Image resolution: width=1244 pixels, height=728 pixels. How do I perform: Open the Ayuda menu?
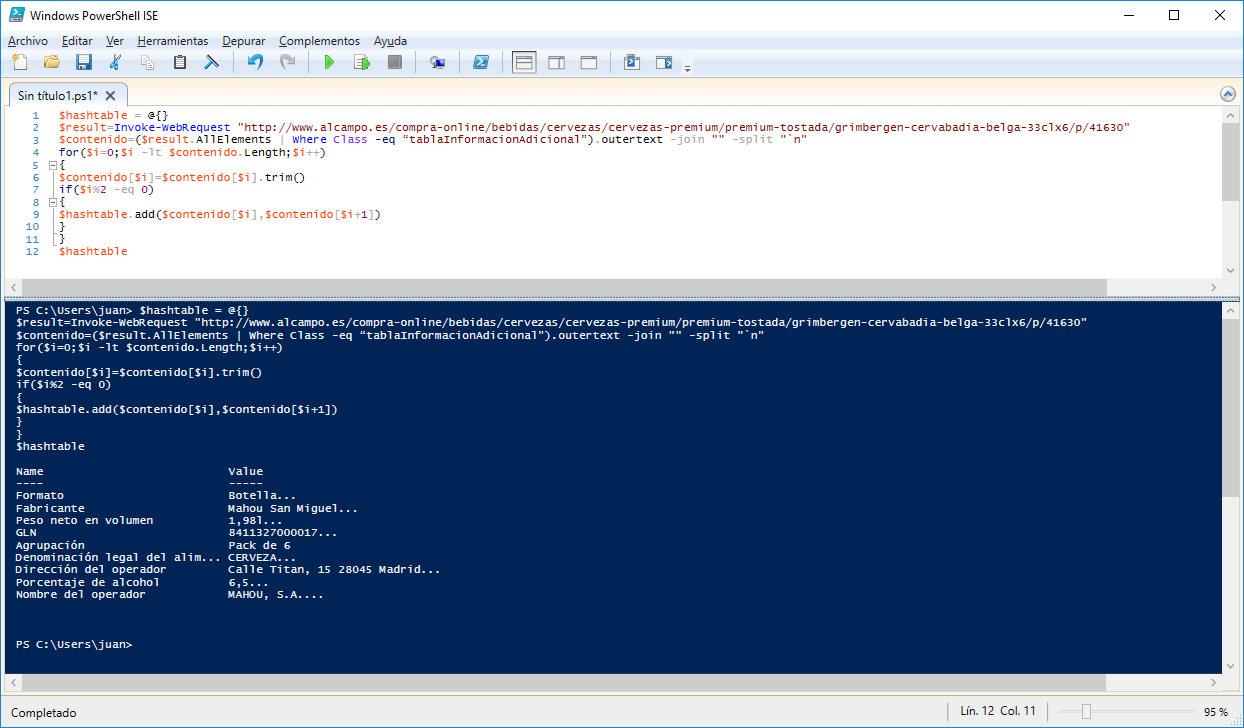390,41
